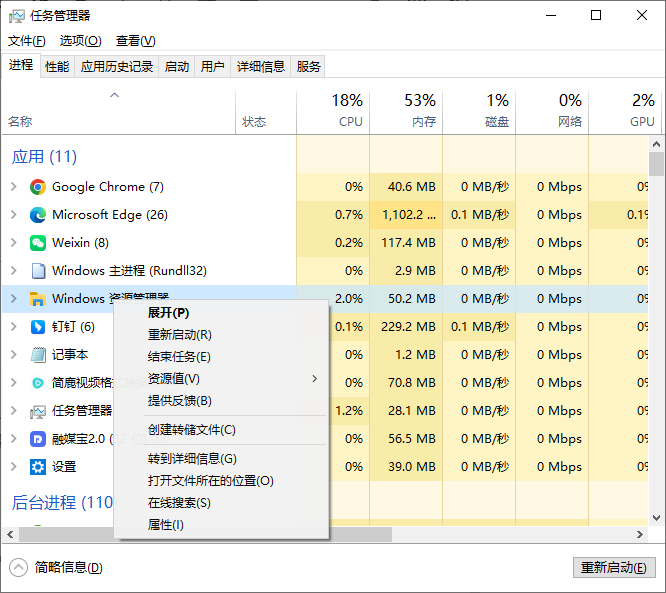Switch to the 详细信息 tab
Screen dimensions: 666x593
pos(260,67)
